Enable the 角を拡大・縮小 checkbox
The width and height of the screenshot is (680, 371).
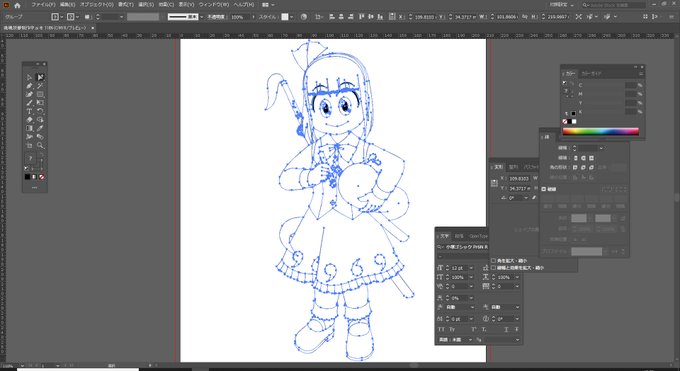click(x=494, y=261)
